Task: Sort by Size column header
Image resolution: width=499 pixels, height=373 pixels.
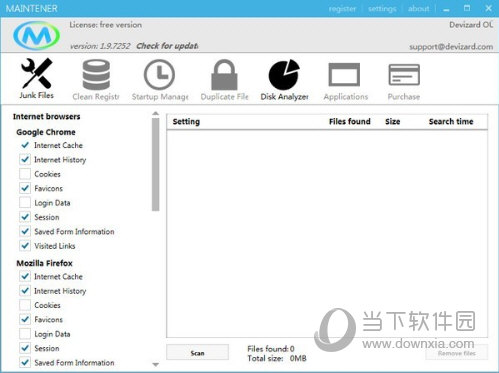Action: click(x=393, y=122)
